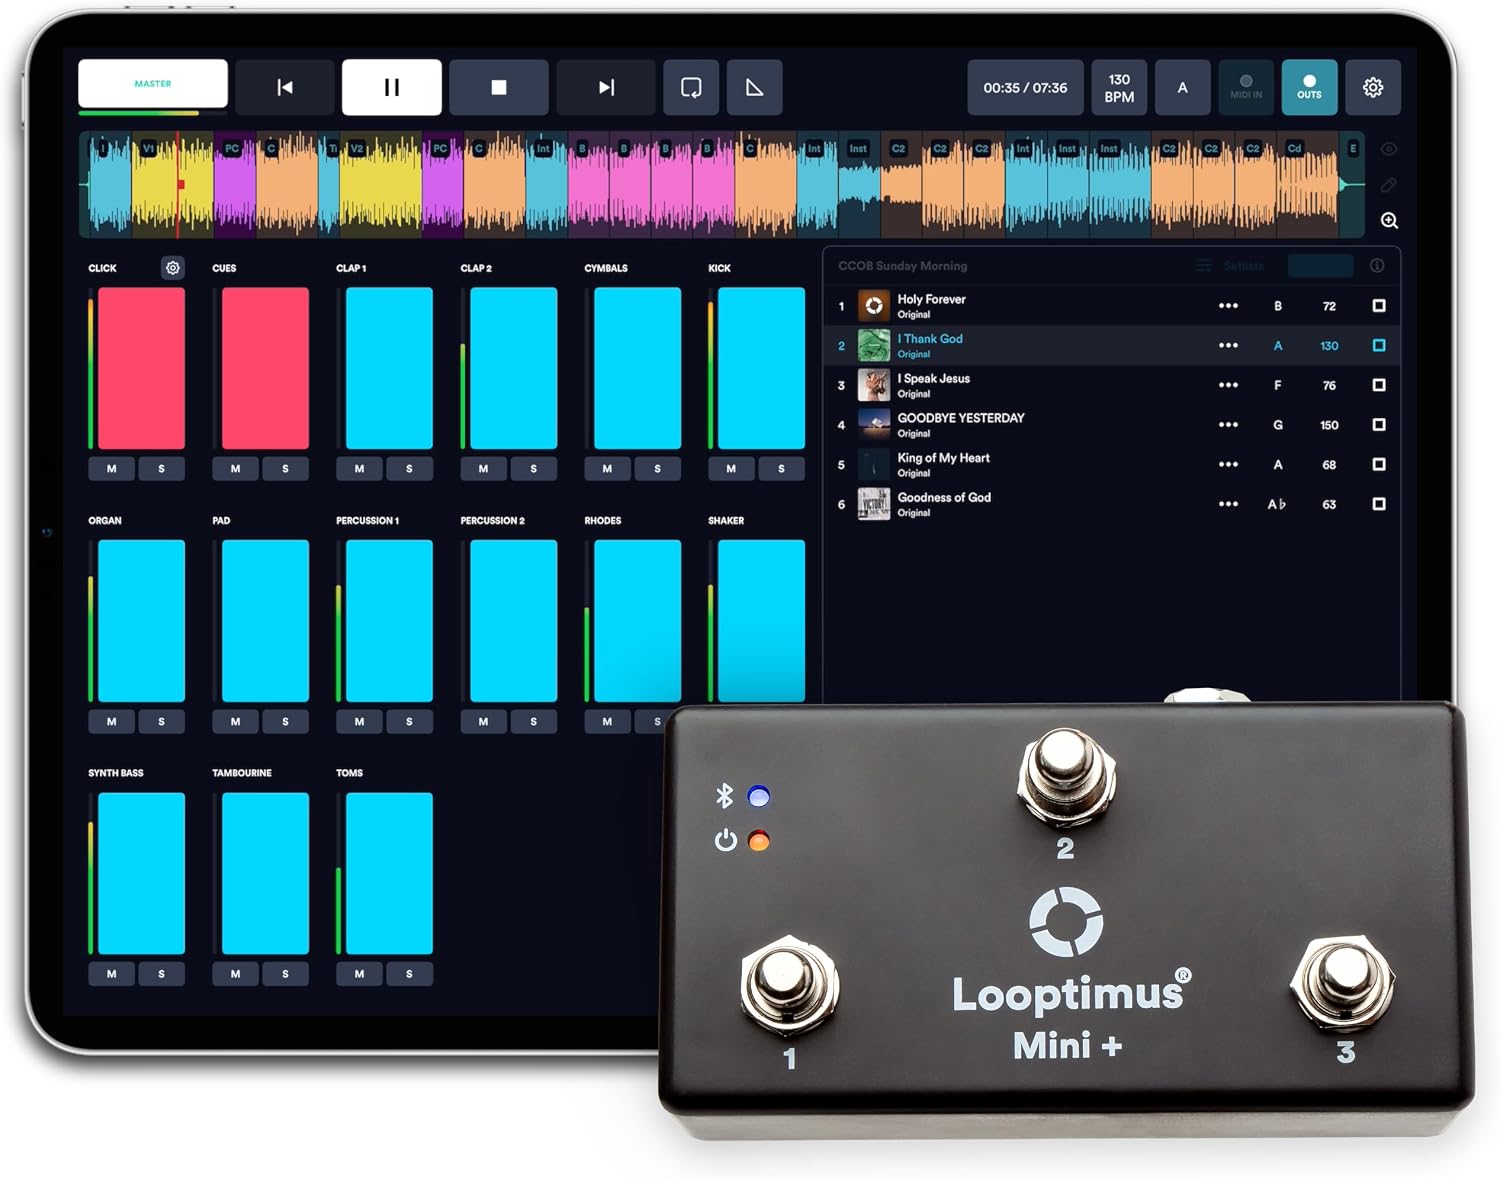Screen dimensions: 1500x1179
Task: Mute the CLICK track
Action: (x=111, y=468)
